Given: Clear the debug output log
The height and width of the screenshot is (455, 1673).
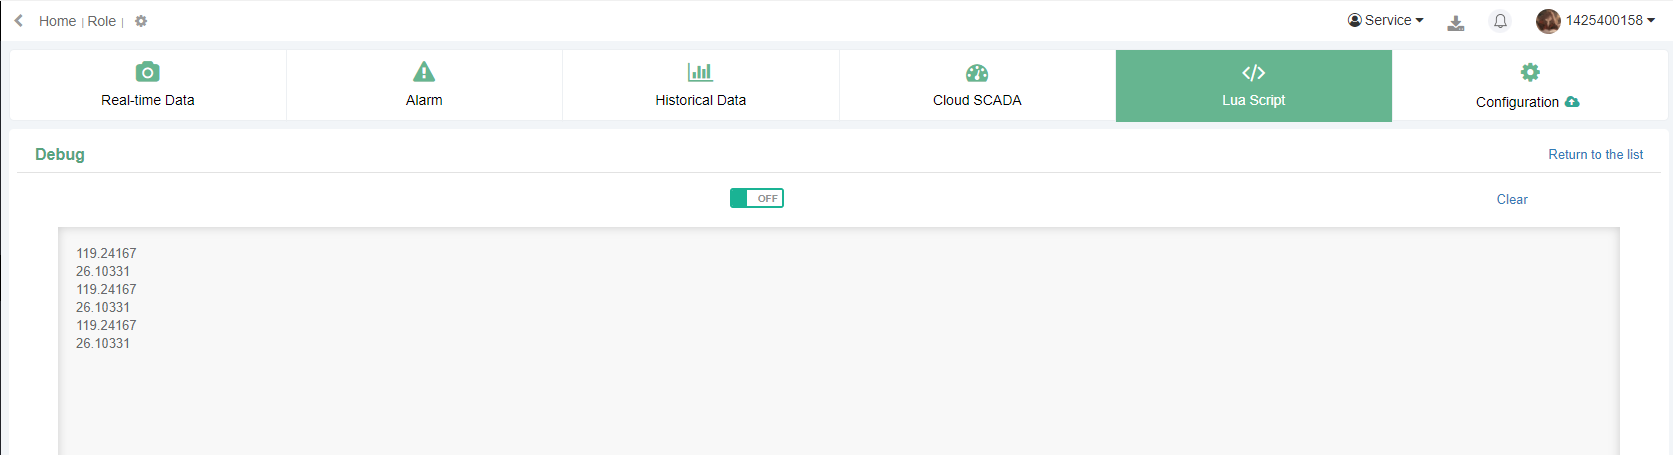Looking at the screenshot, I should pos(1511,199).
